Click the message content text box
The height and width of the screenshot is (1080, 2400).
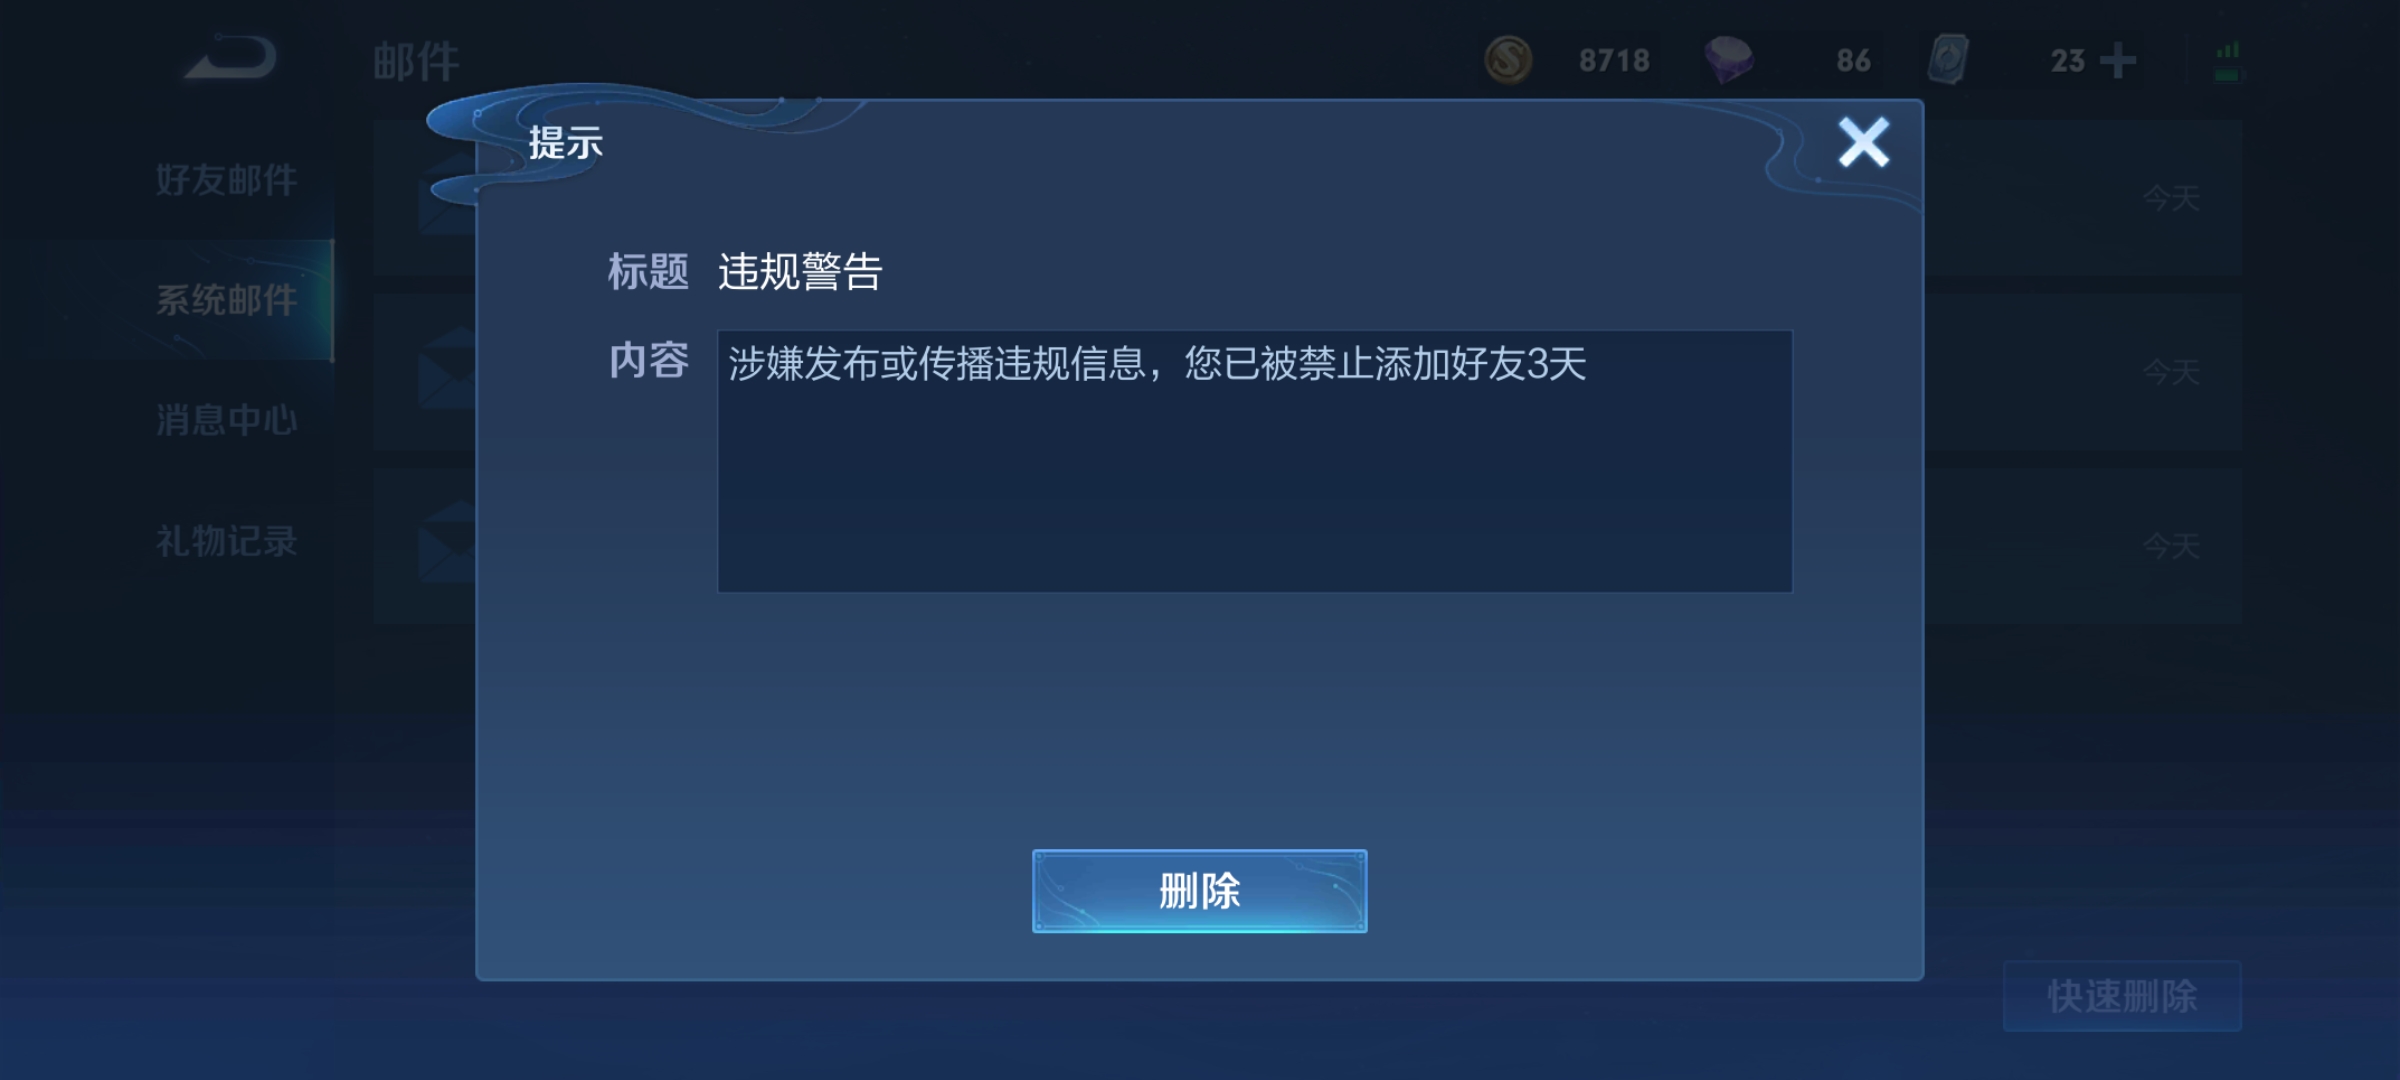[1254, 461]
